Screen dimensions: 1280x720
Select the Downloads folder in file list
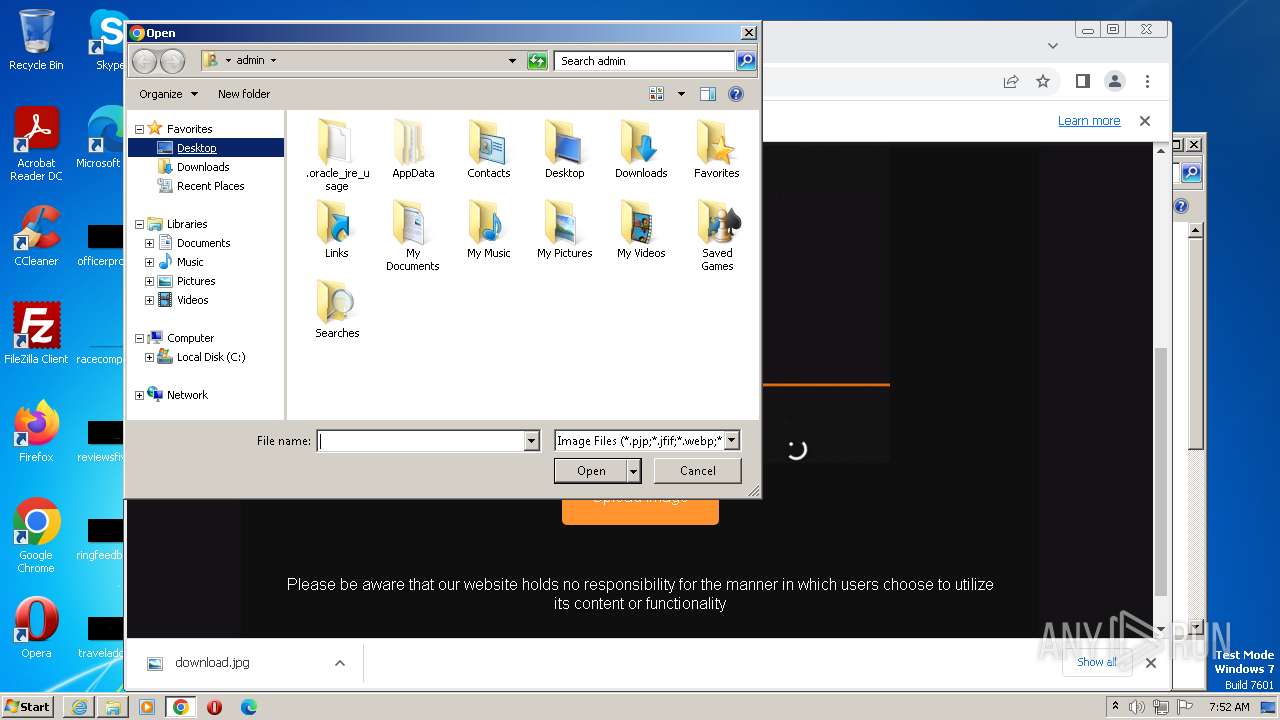[x=641, y=150]
